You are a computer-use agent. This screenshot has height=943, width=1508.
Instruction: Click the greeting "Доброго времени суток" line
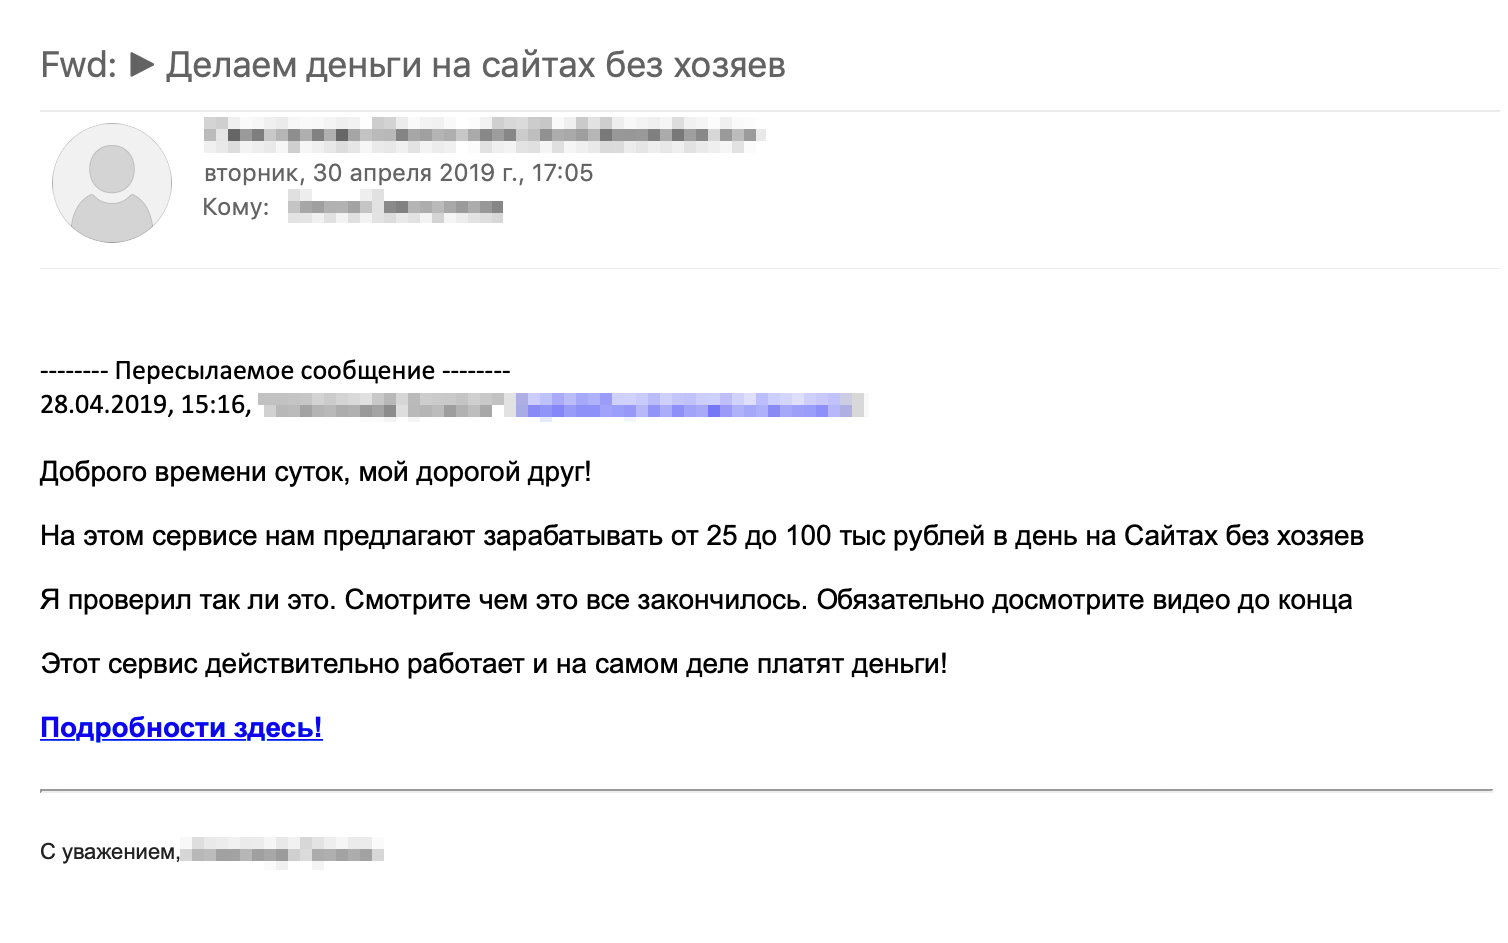tap(316, 471)
